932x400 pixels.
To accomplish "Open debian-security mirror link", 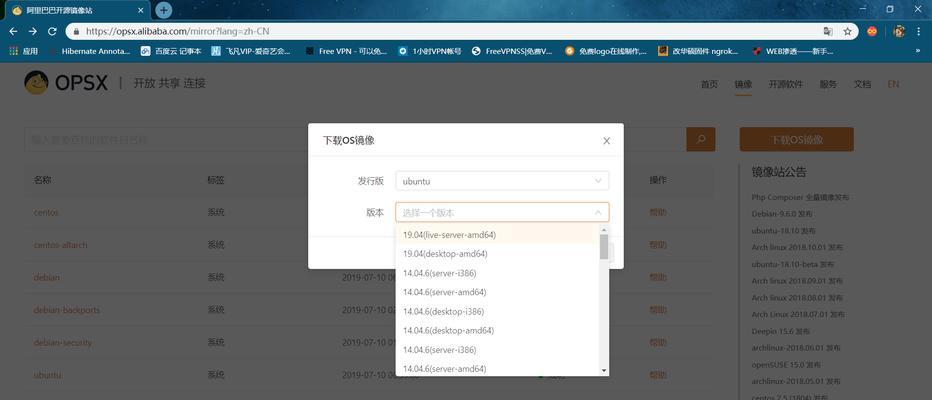I will (x=62, y=342).
